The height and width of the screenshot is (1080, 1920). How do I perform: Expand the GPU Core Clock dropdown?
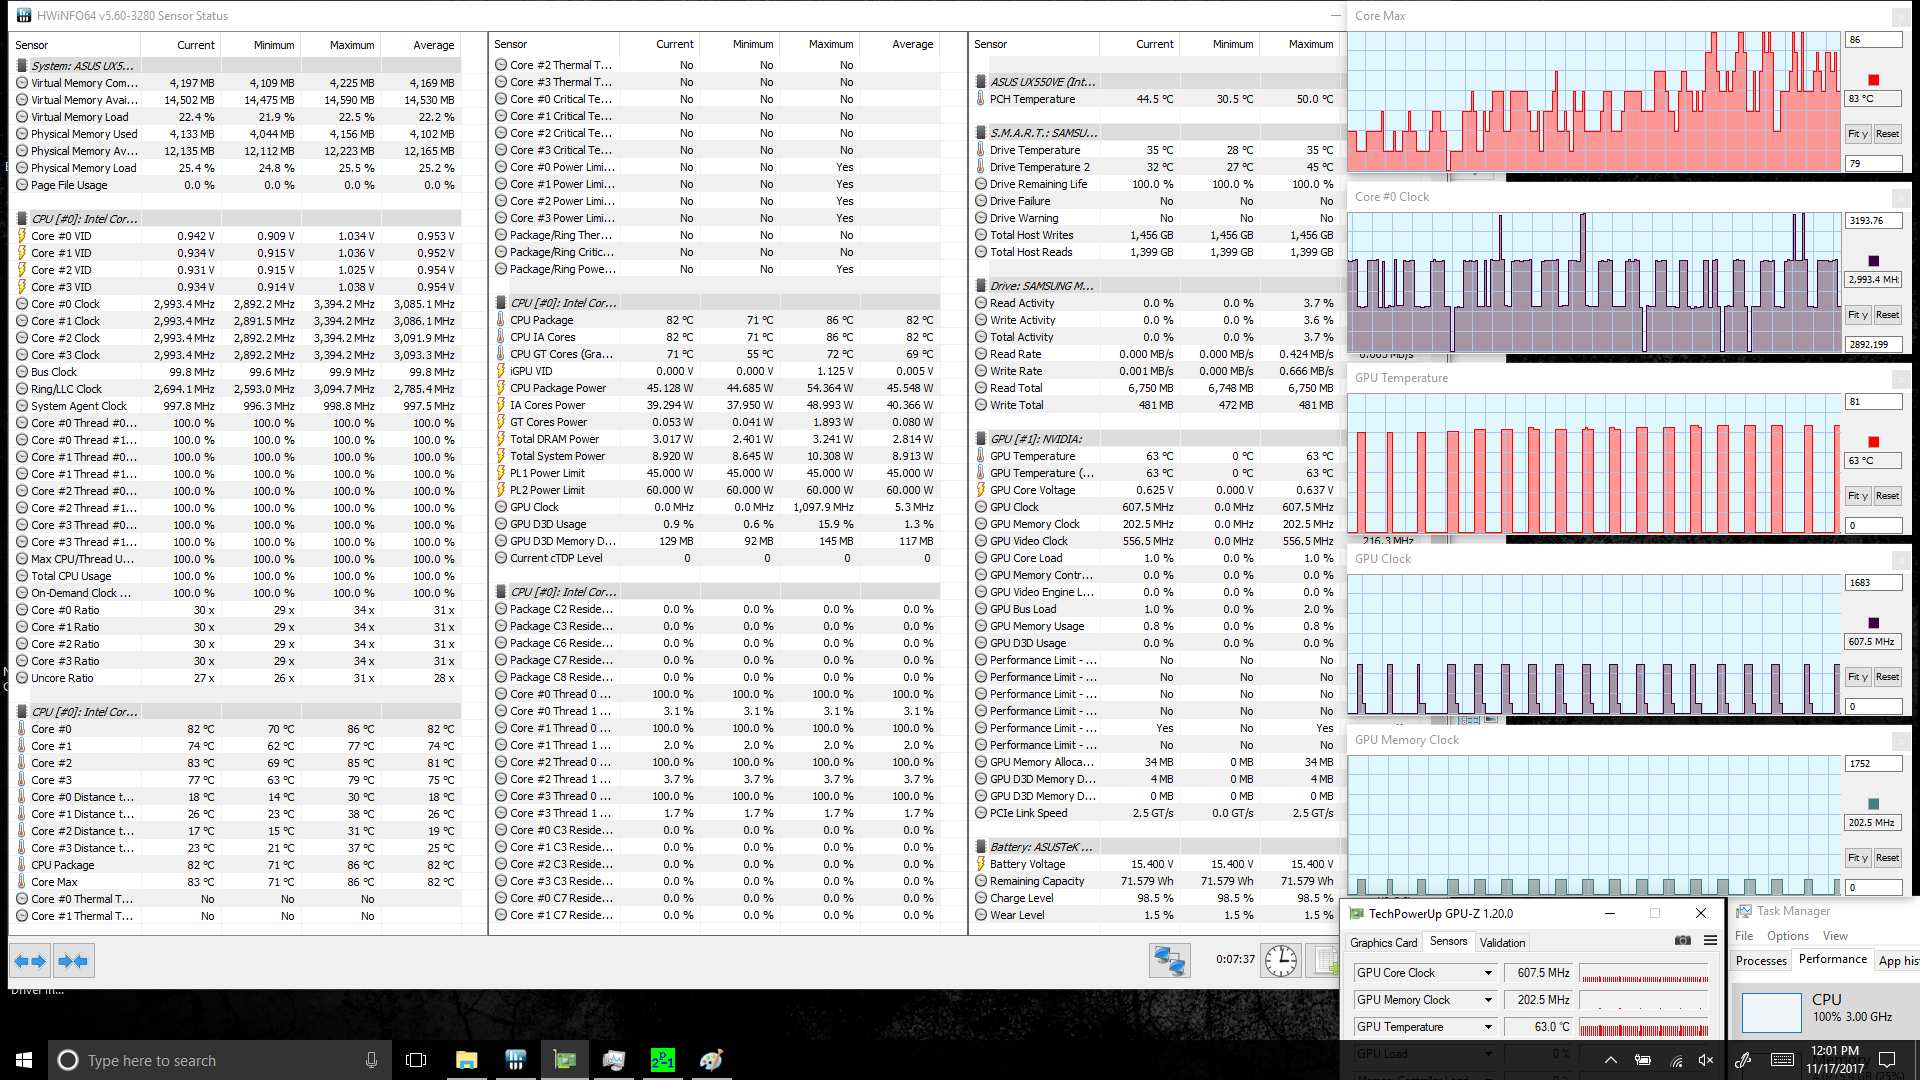coord(1488,973)
